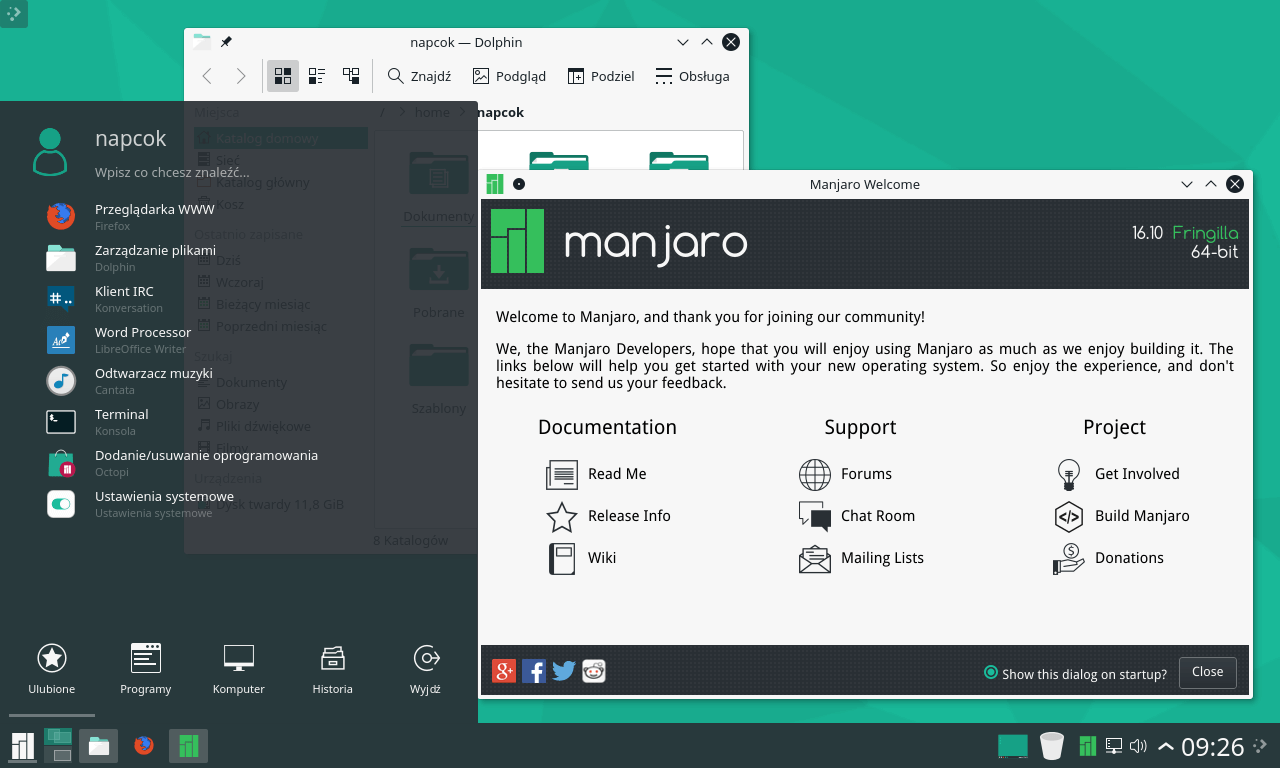This screenshot has width=1280, height=768.
Task: Go back in Dolphin navigation
Action: point(207,76)
